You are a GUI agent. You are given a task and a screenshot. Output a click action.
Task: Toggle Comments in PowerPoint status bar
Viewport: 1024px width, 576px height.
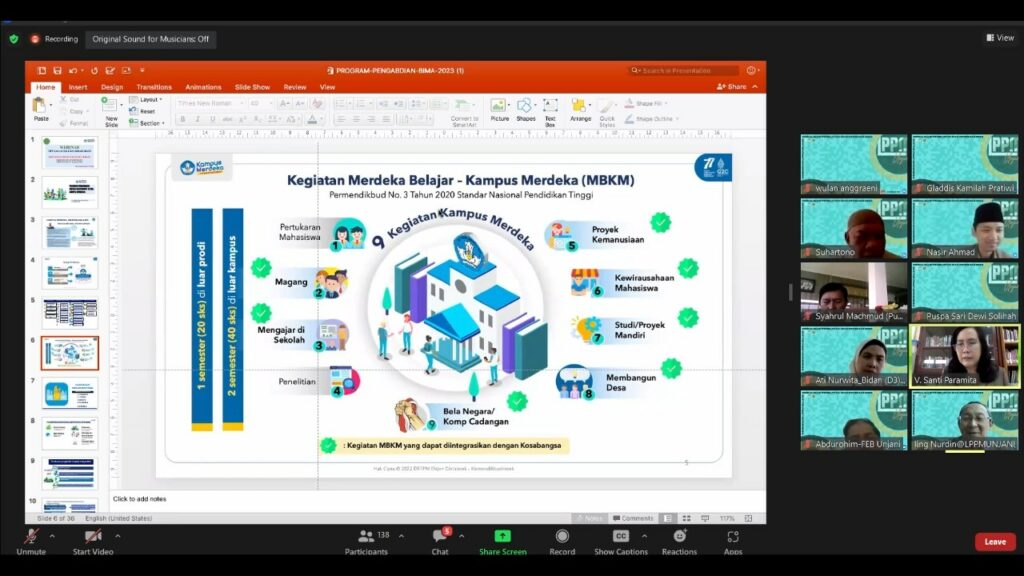633,518
